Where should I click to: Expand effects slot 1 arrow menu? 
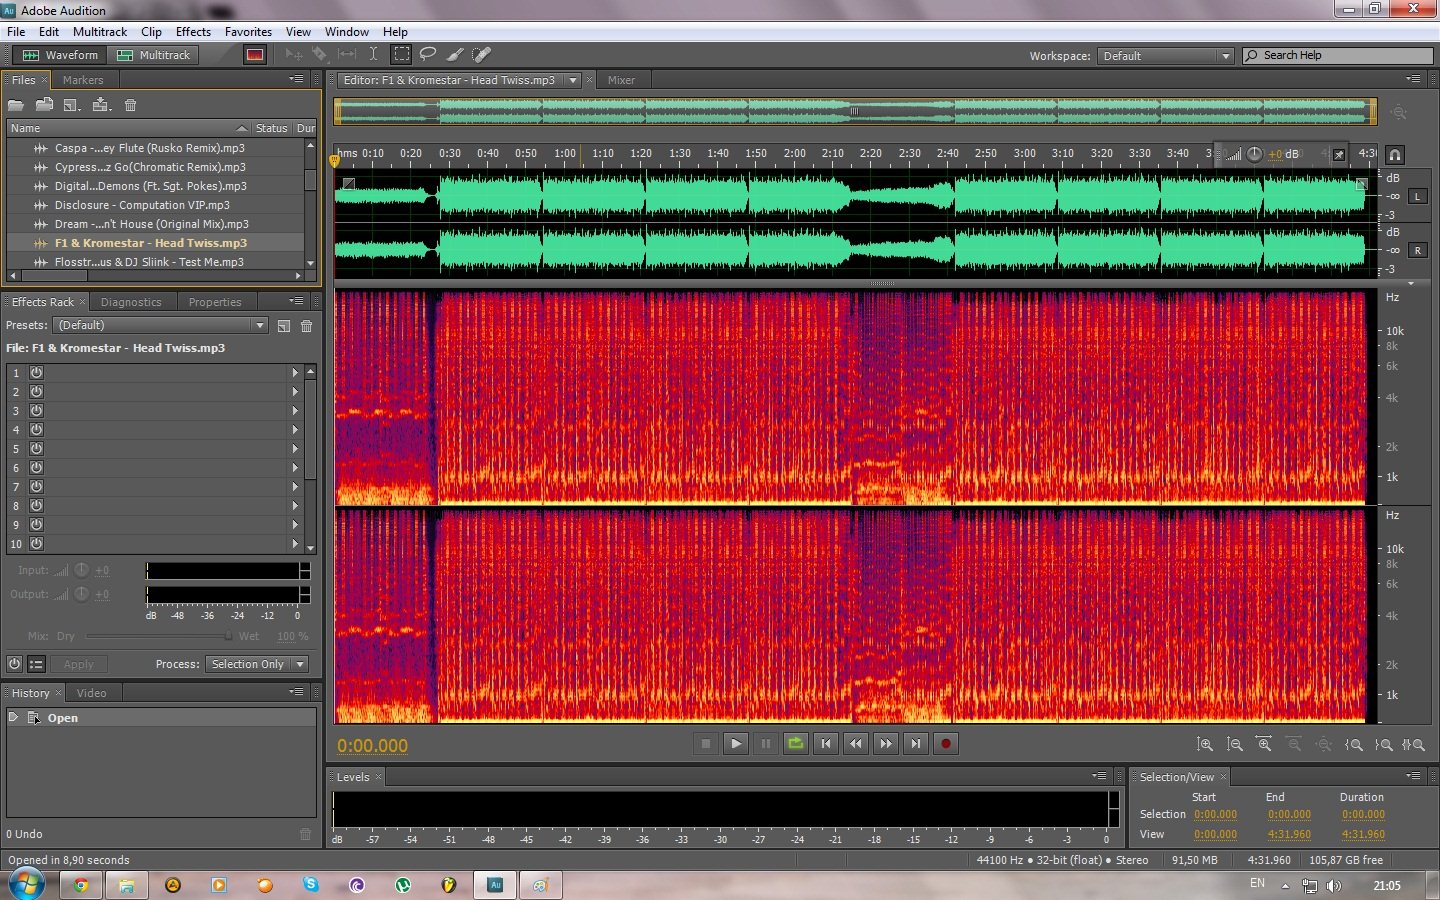click(295, 372)
